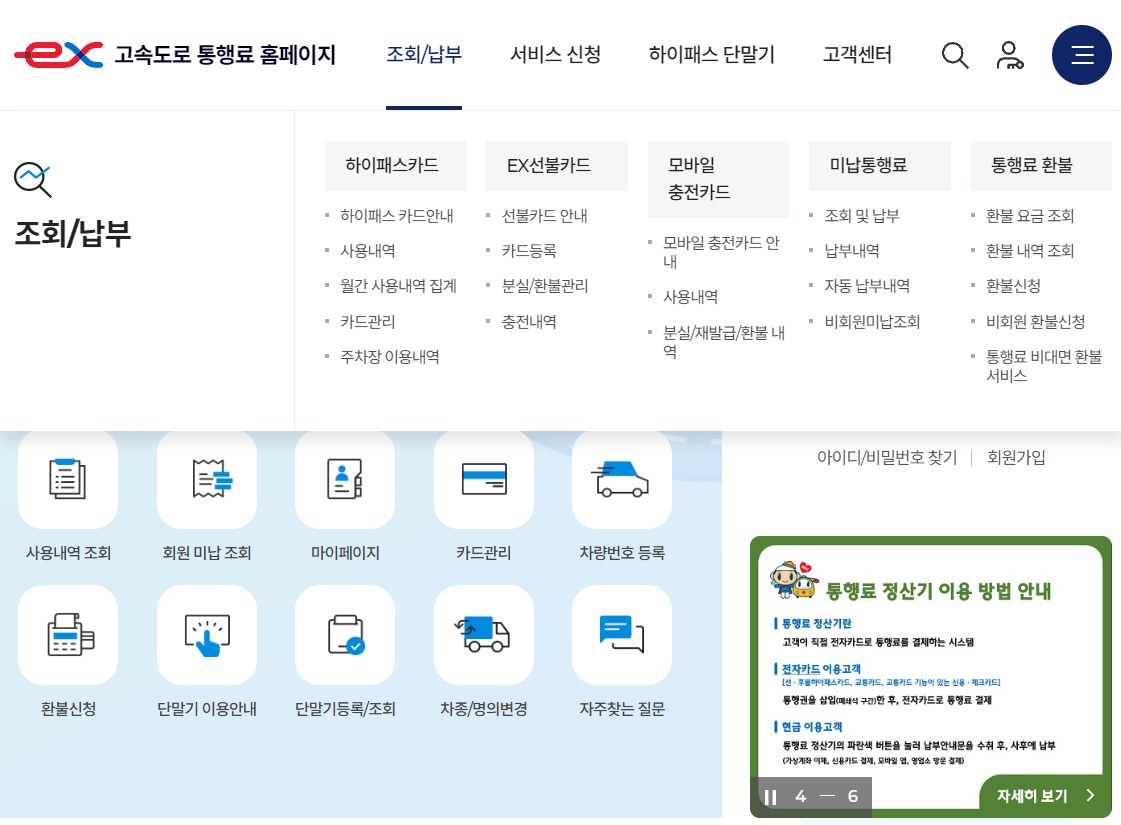Pause the banner slideshow
The image size is (1121, 825).
pyautogui.click(x=771, y=796)
